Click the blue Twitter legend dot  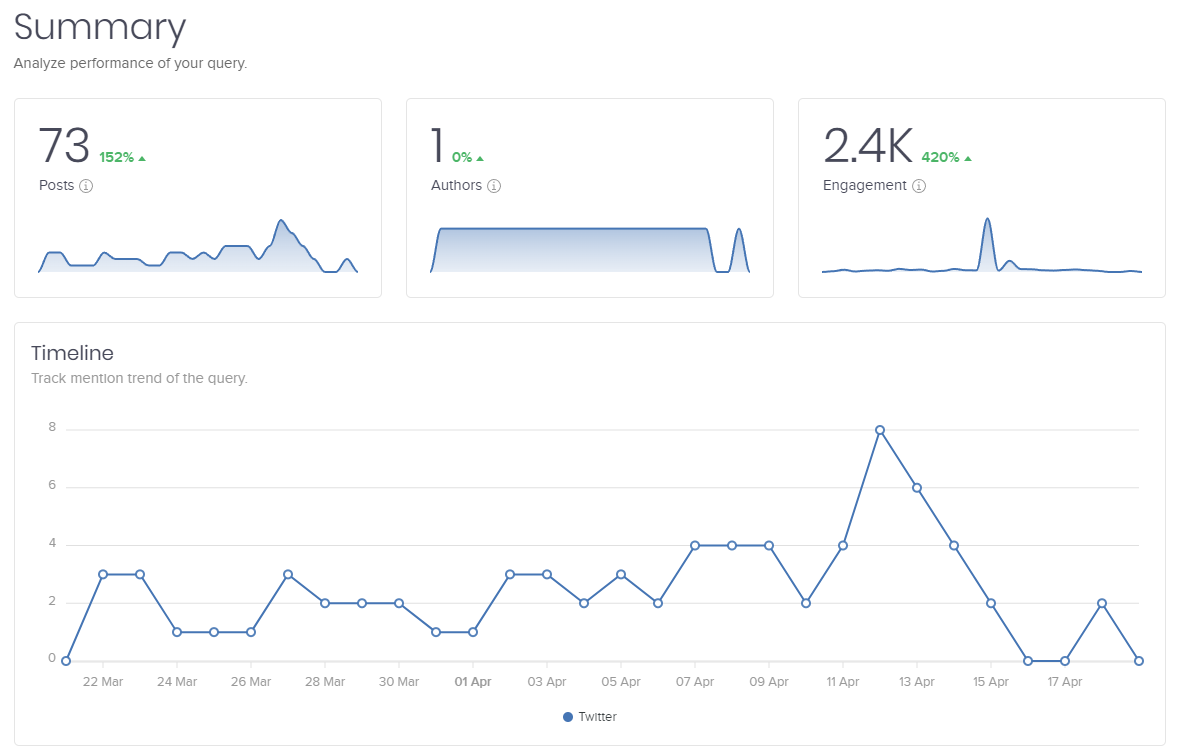click(566, 716)
